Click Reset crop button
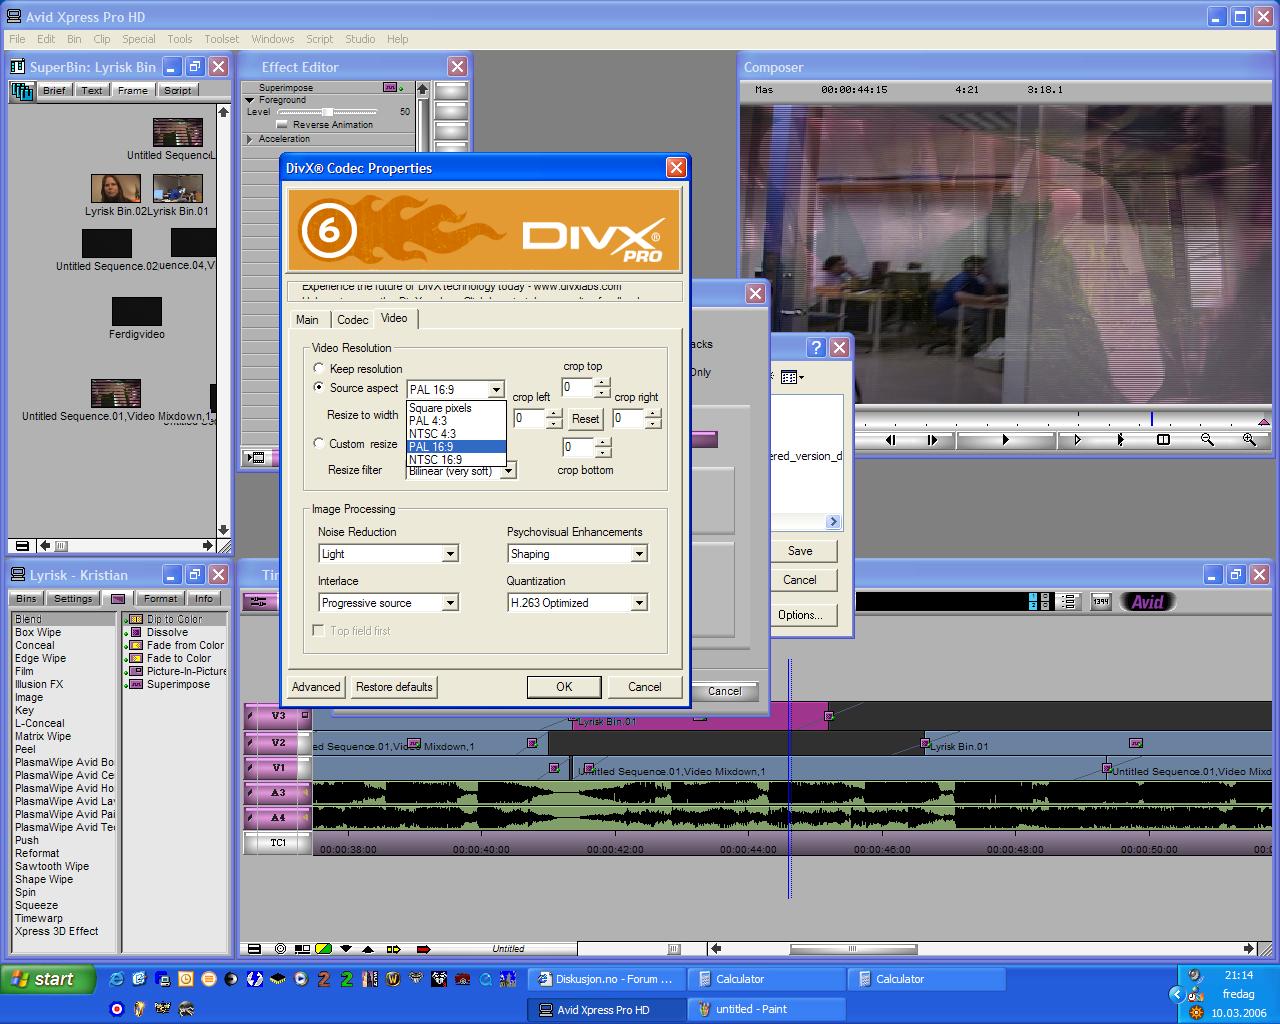1280x1024 pixels. (x=586, y=419)
